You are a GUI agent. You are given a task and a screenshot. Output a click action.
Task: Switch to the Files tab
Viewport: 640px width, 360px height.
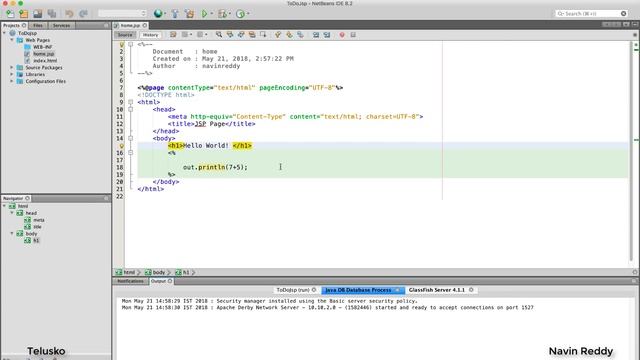pyautogui.click(x=38, y=25)
